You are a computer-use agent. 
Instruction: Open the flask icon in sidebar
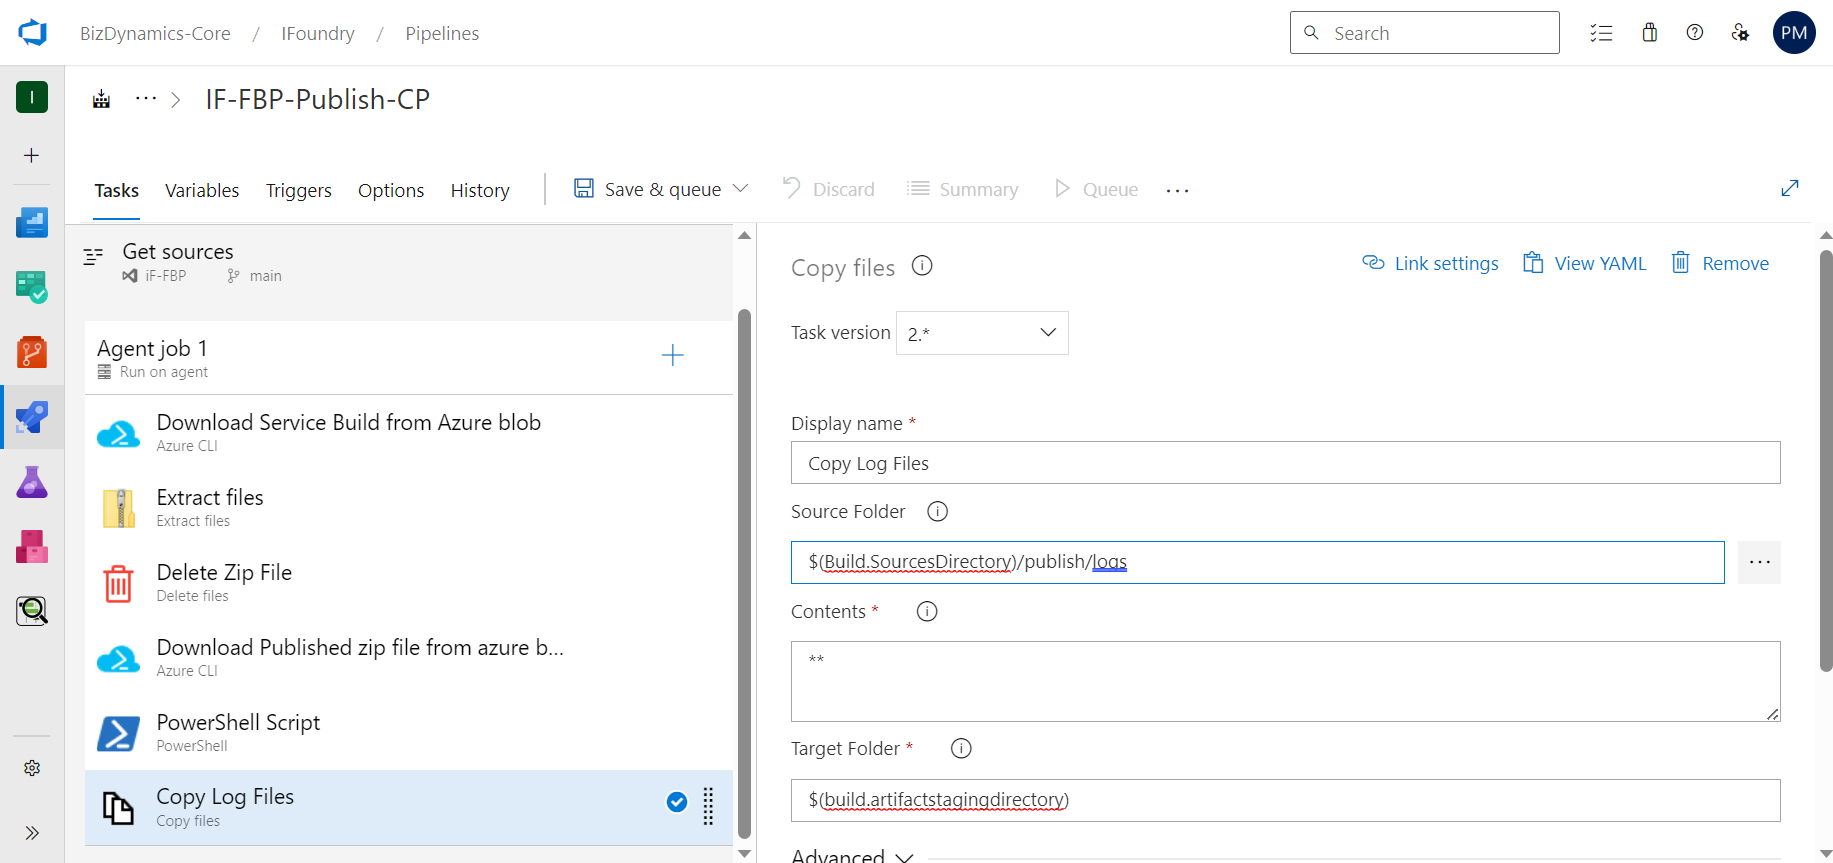click(x=32, y=482)
